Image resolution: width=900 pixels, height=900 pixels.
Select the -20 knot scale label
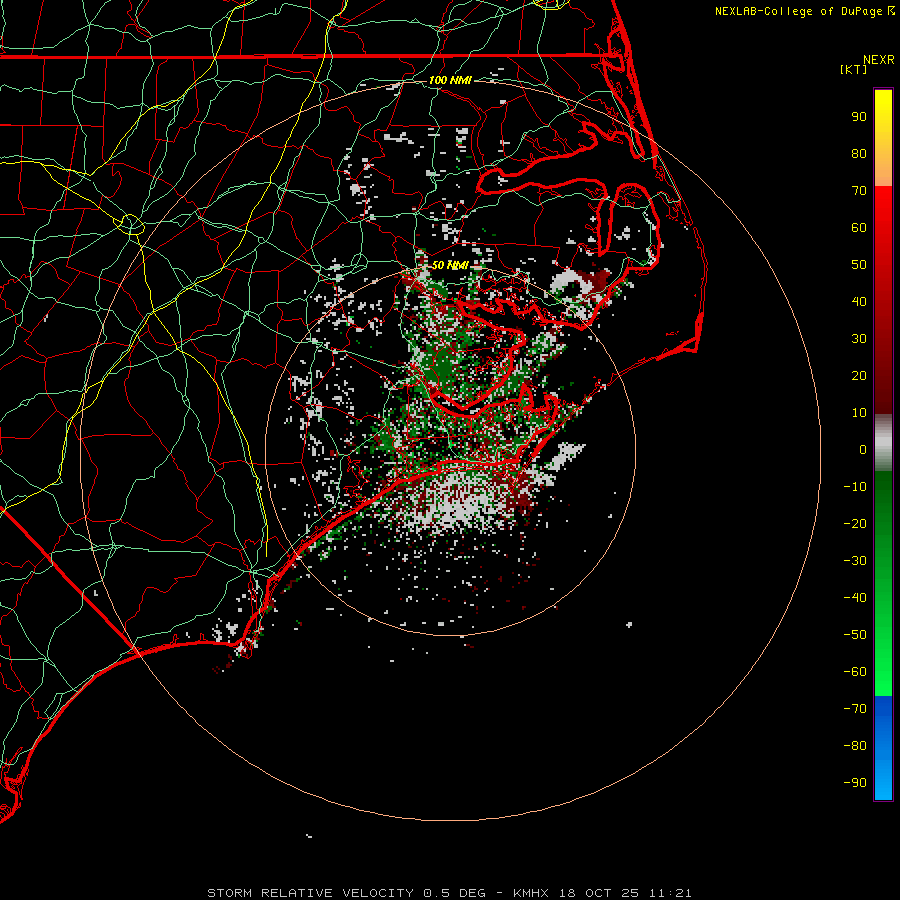point(855,524)
